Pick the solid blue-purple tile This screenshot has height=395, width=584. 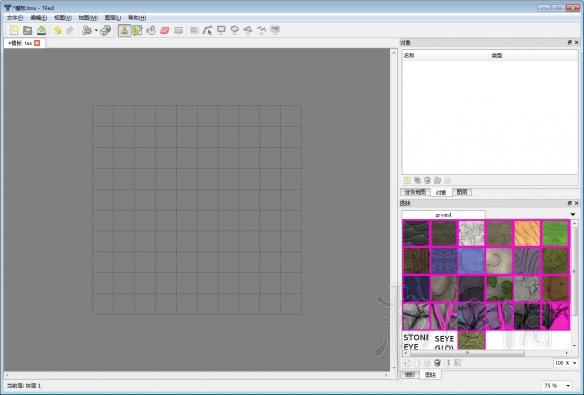471,261
